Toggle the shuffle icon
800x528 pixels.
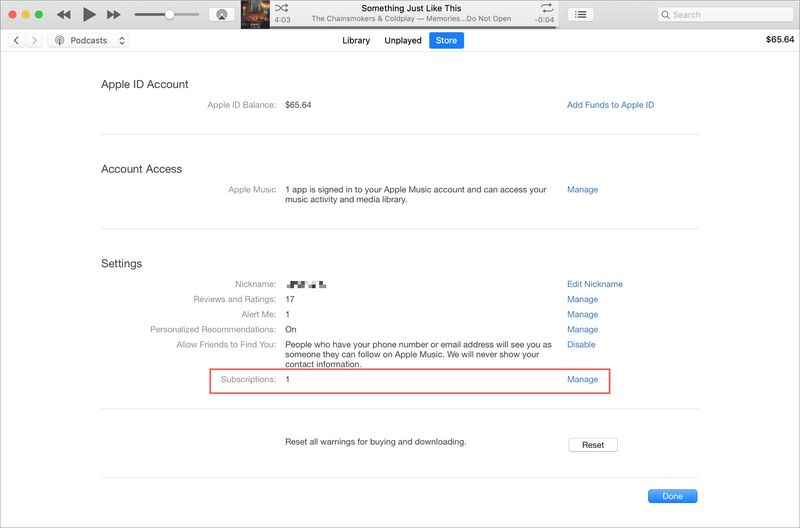click(x=281, y=8)
